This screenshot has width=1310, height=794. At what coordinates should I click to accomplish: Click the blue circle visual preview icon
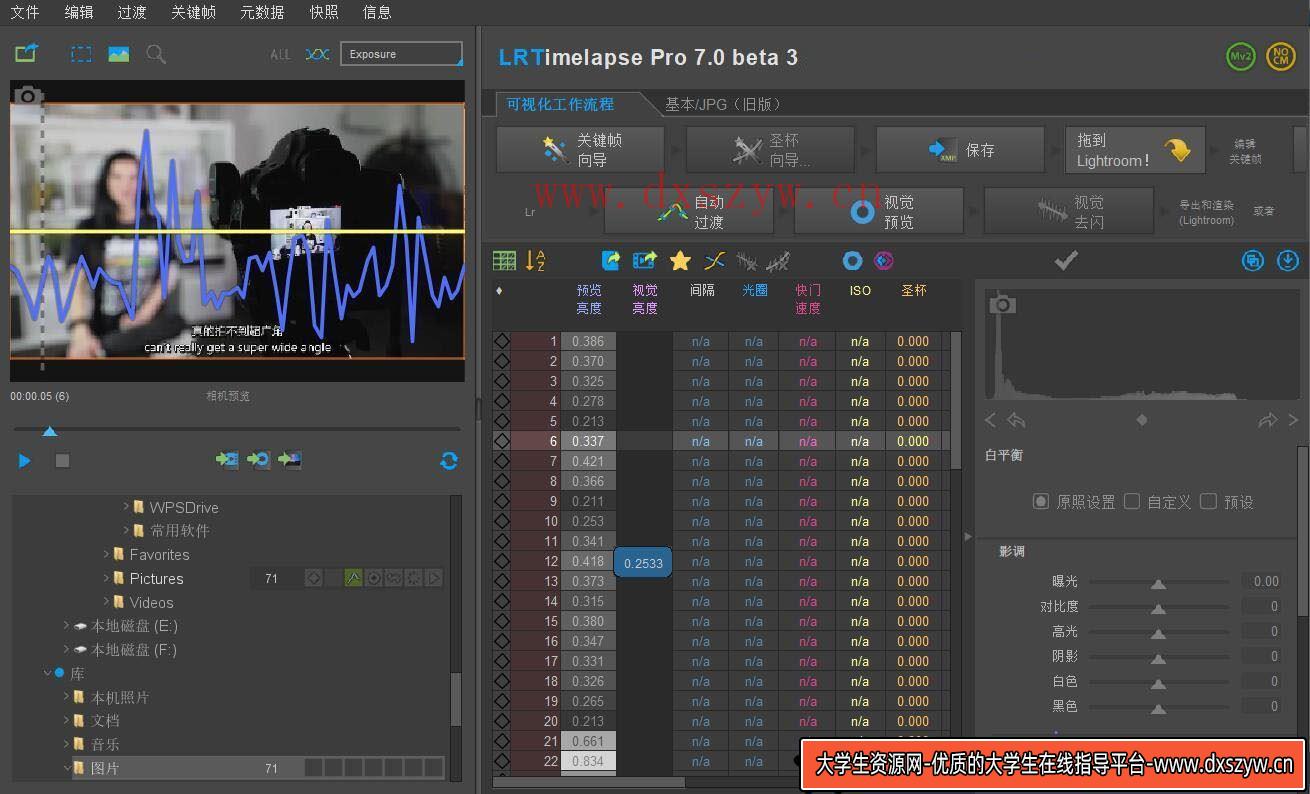[x=852, y=261]
